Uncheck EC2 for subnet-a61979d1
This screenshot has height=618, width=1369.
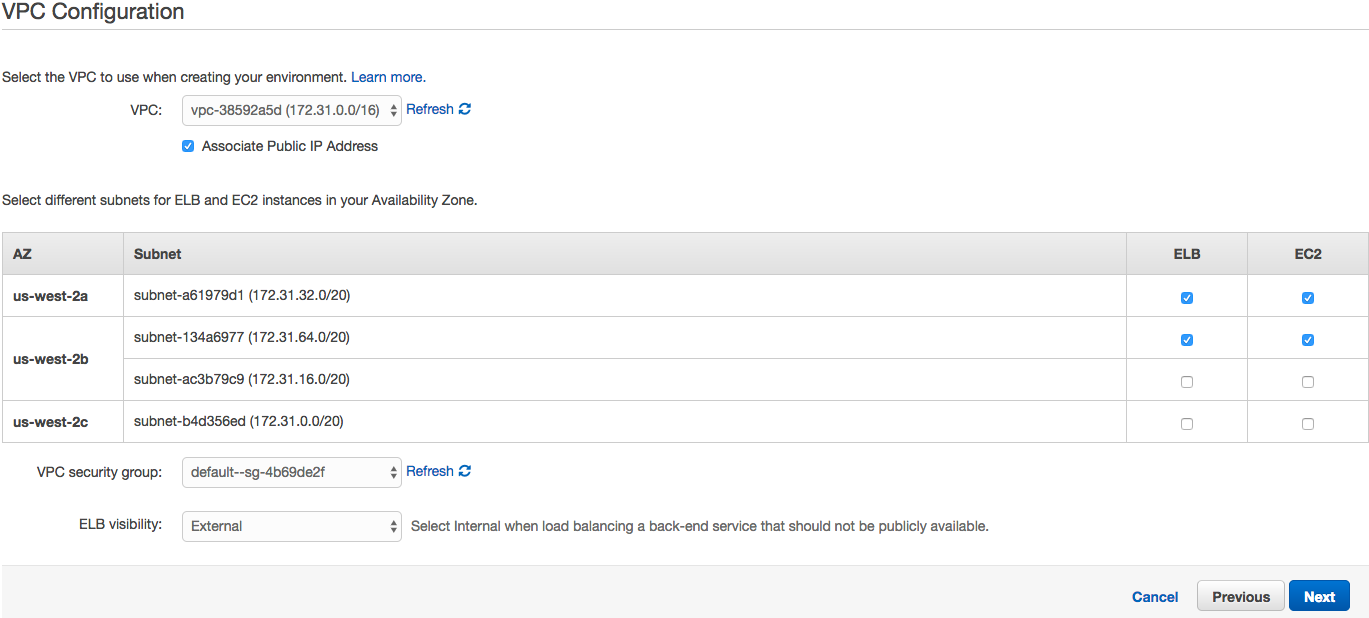pos(1308,298)
